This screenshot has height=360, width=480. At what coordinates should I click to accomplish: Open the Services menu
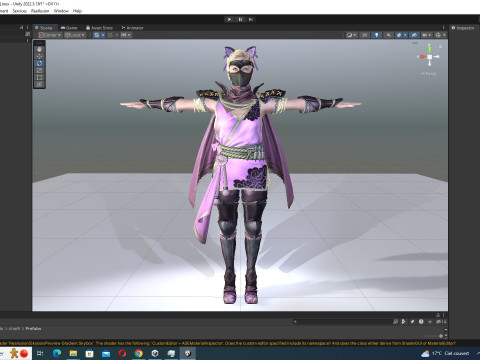20,11
